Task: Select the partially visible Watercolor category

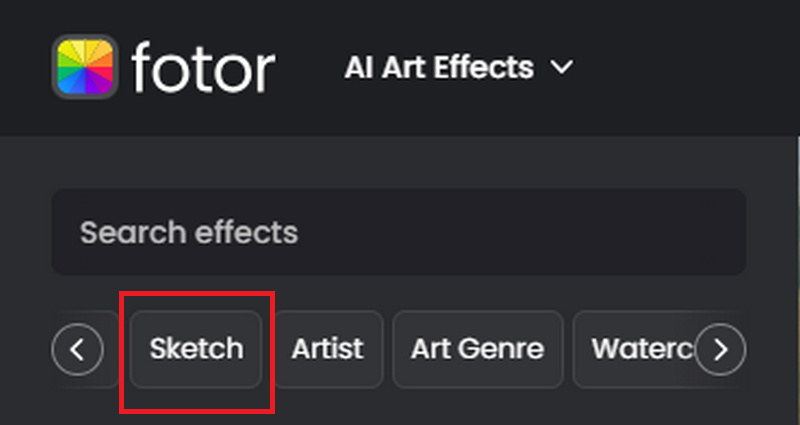Action: 643,349
